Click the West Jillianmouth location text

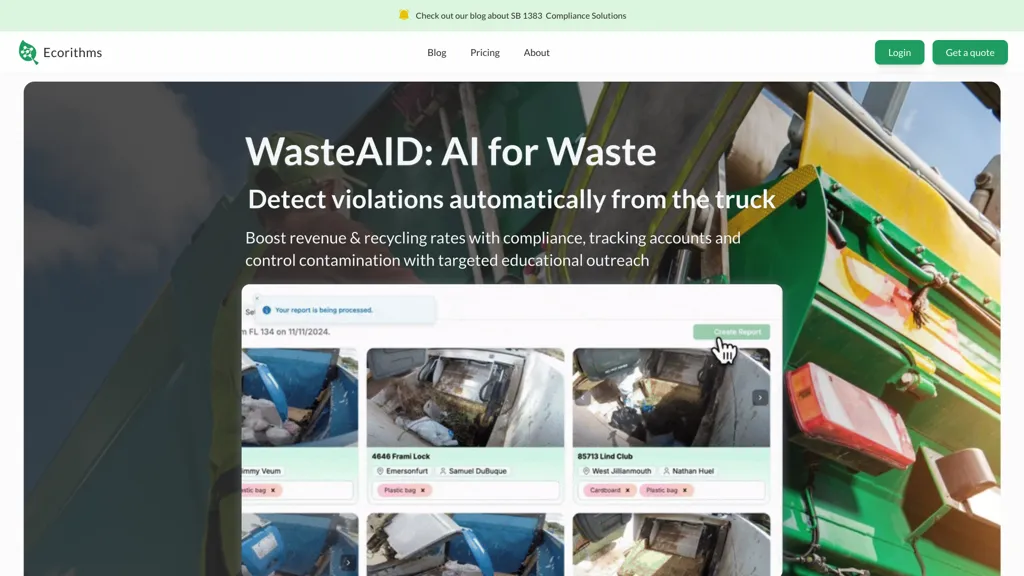pos(621,471)
